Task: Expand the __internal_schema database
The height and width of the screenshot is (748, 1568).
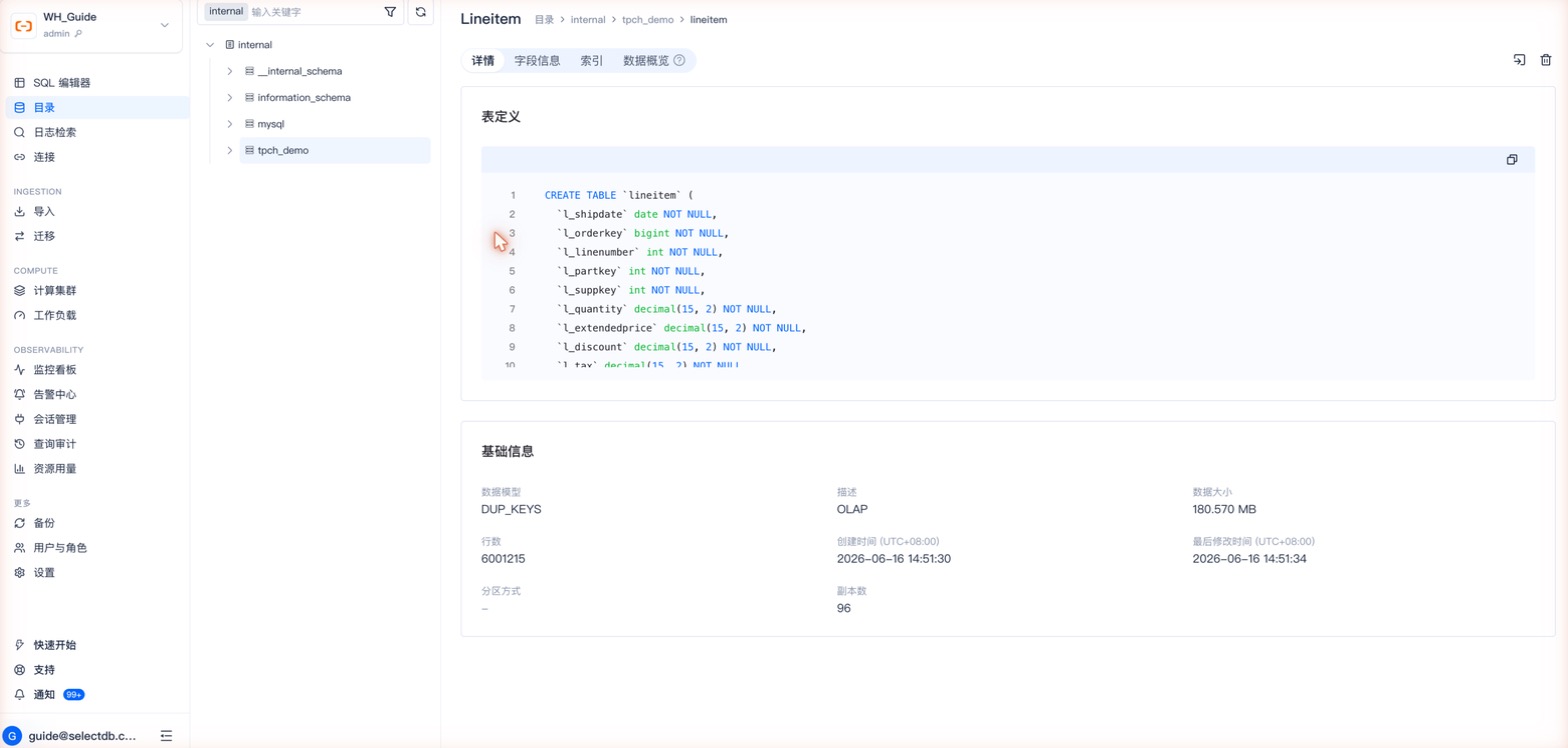Action: (x=230, y=71)
